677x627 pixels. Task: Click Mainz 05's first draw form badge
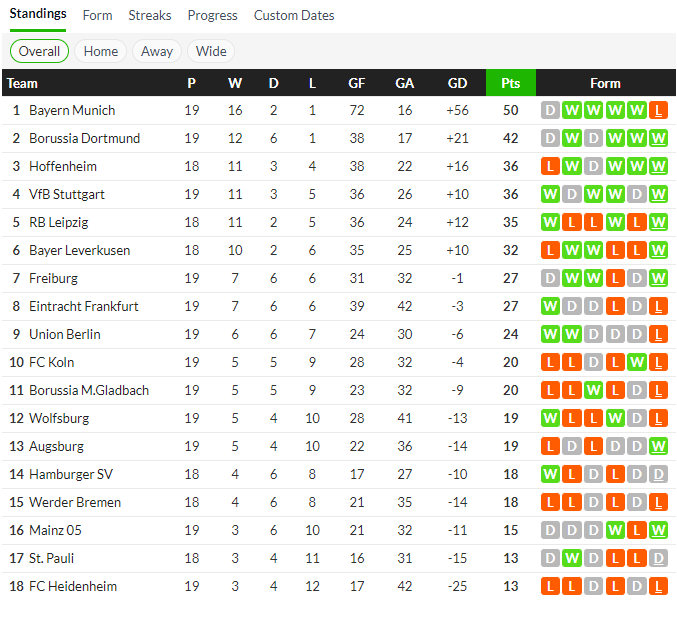[x=550, y=530]
